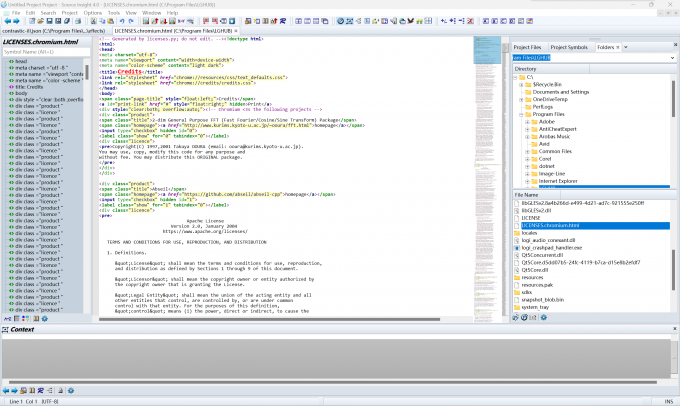Switch to the Project Symbols tab
Screen dimensions: 680x406
570,47
